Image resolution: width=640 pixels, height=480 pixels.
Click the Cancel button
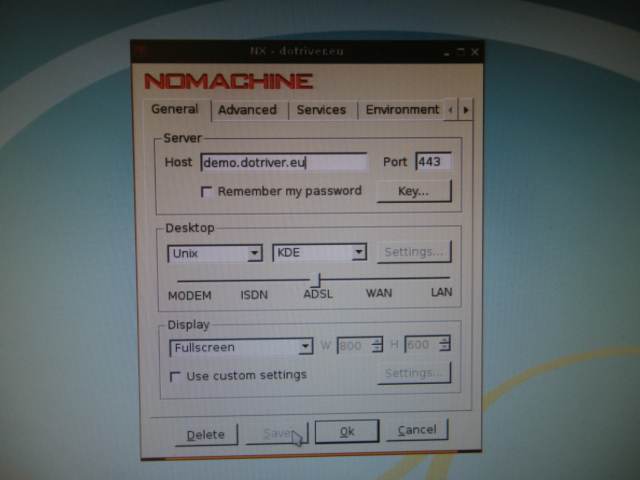tap(417, 431)
